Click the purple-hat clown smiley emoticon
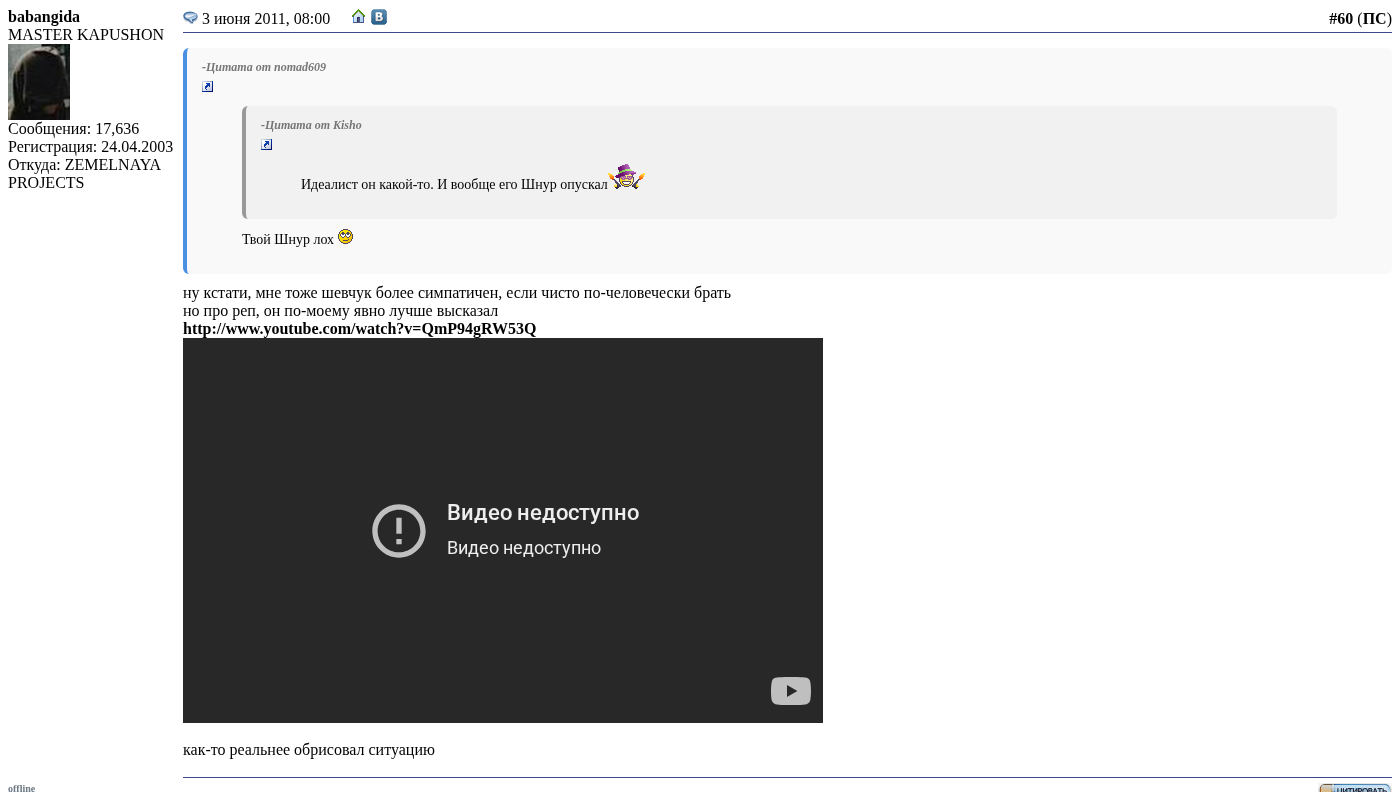Viewport: 1400px width, 792px height. 627,177
